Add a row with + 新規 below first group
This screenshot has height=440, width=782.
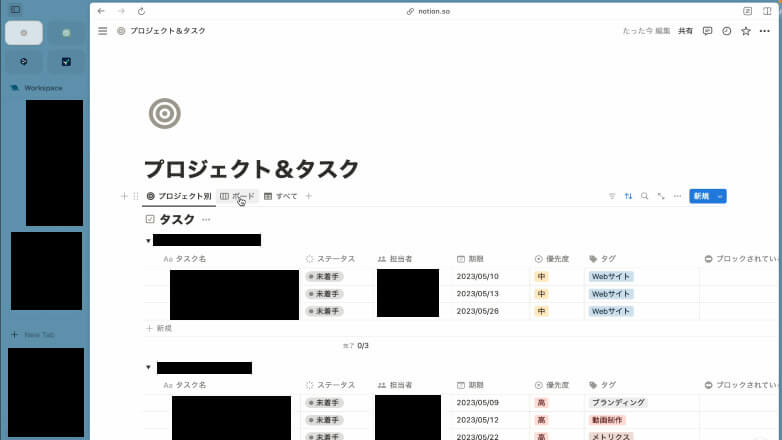[x=159, y=328]
